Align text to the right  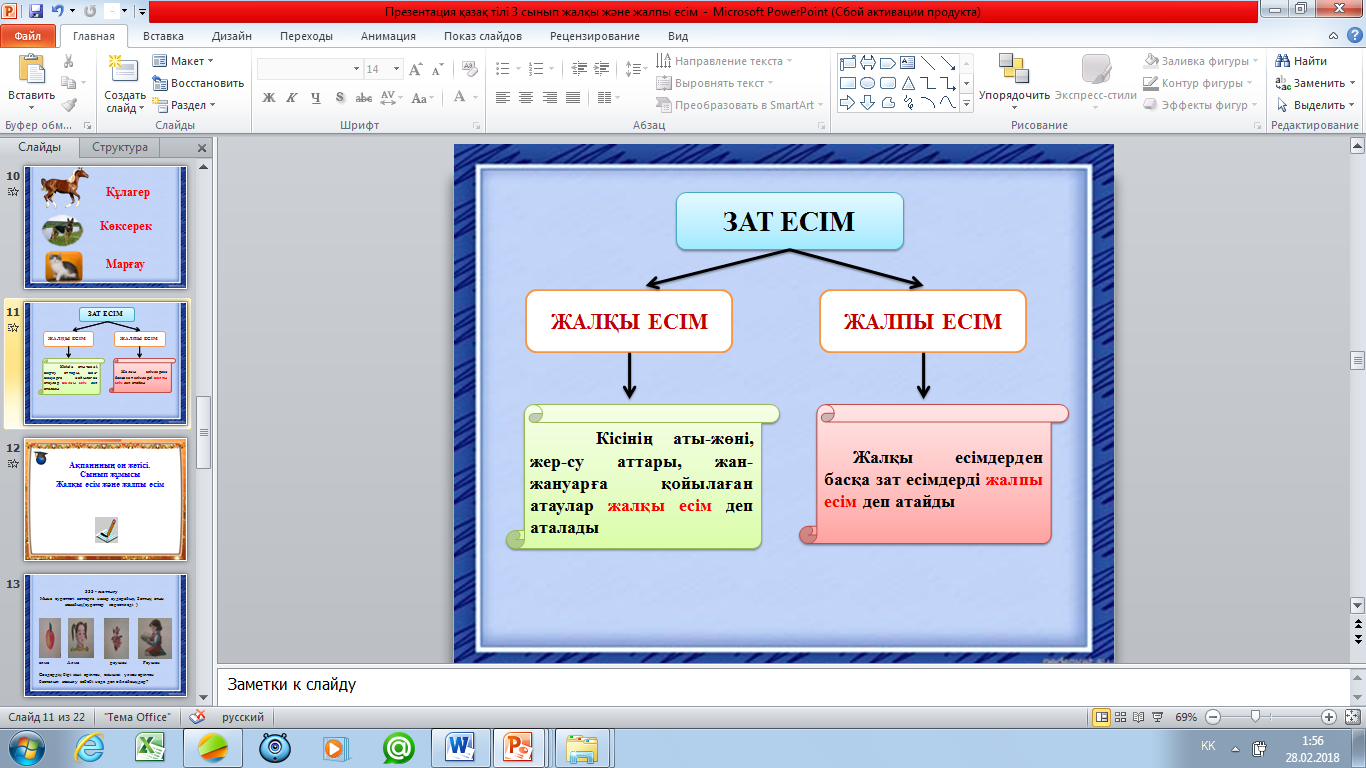tap(549, 97)
